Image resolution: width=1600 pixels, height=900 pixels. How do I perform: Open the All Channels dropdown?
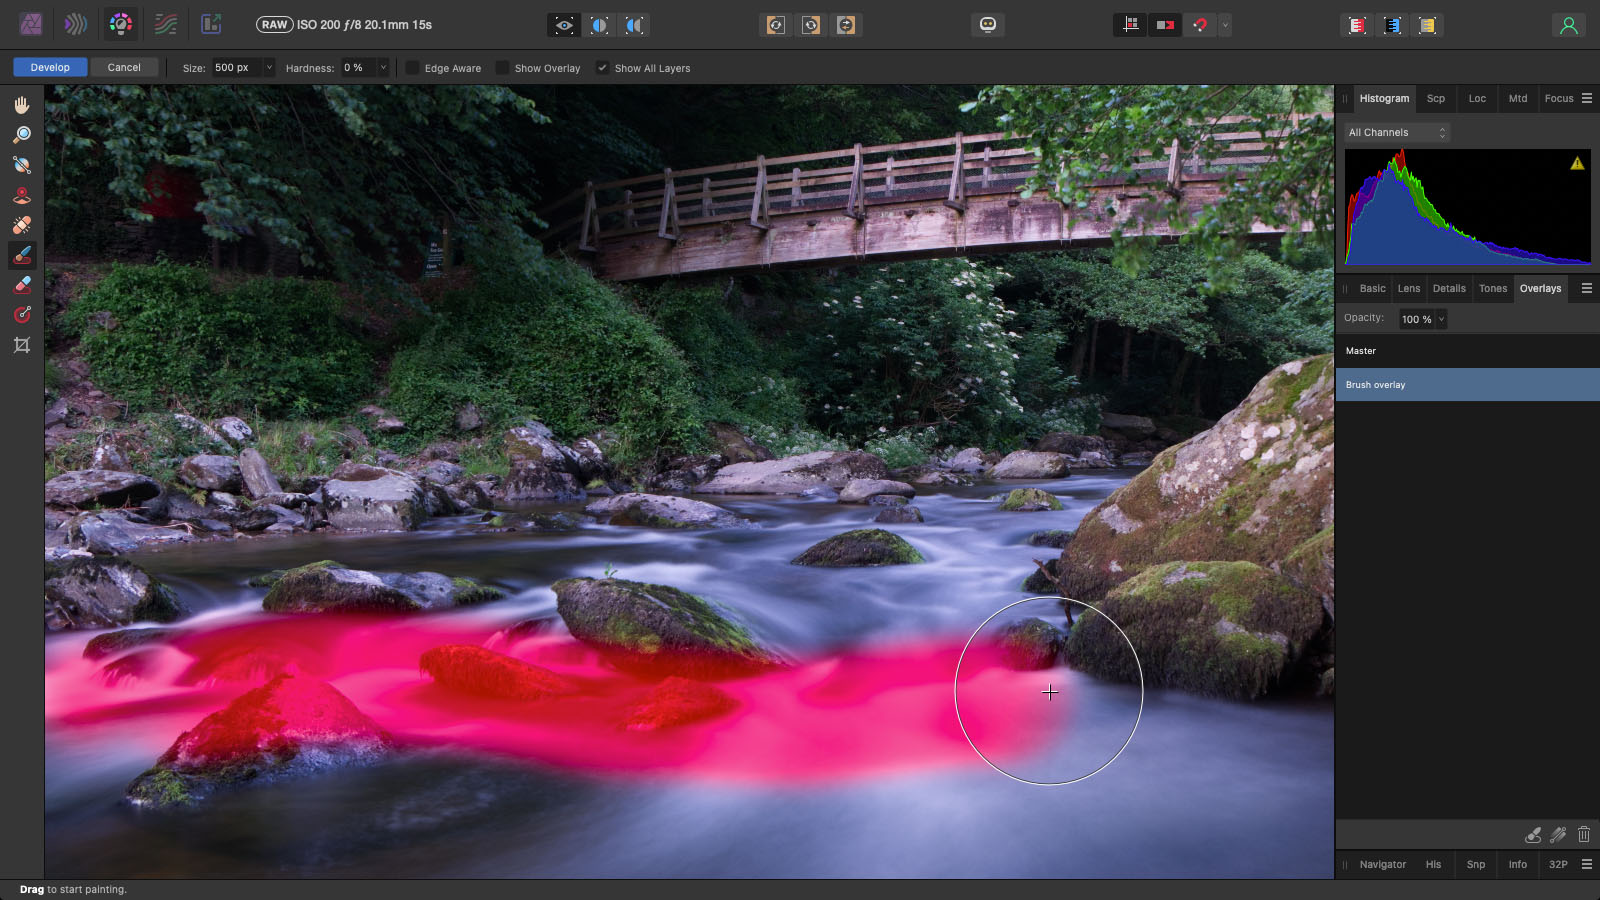click(x=1397, y=132)
